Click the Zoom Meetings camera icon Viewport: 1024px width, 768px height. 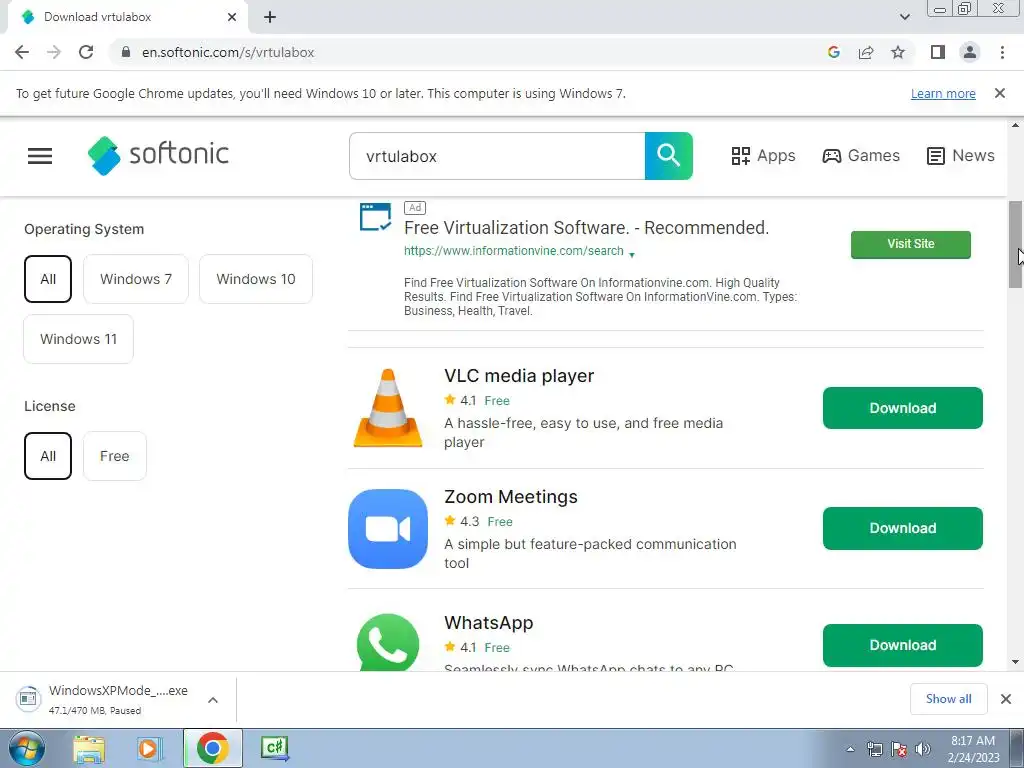click(x=388, y=528)
